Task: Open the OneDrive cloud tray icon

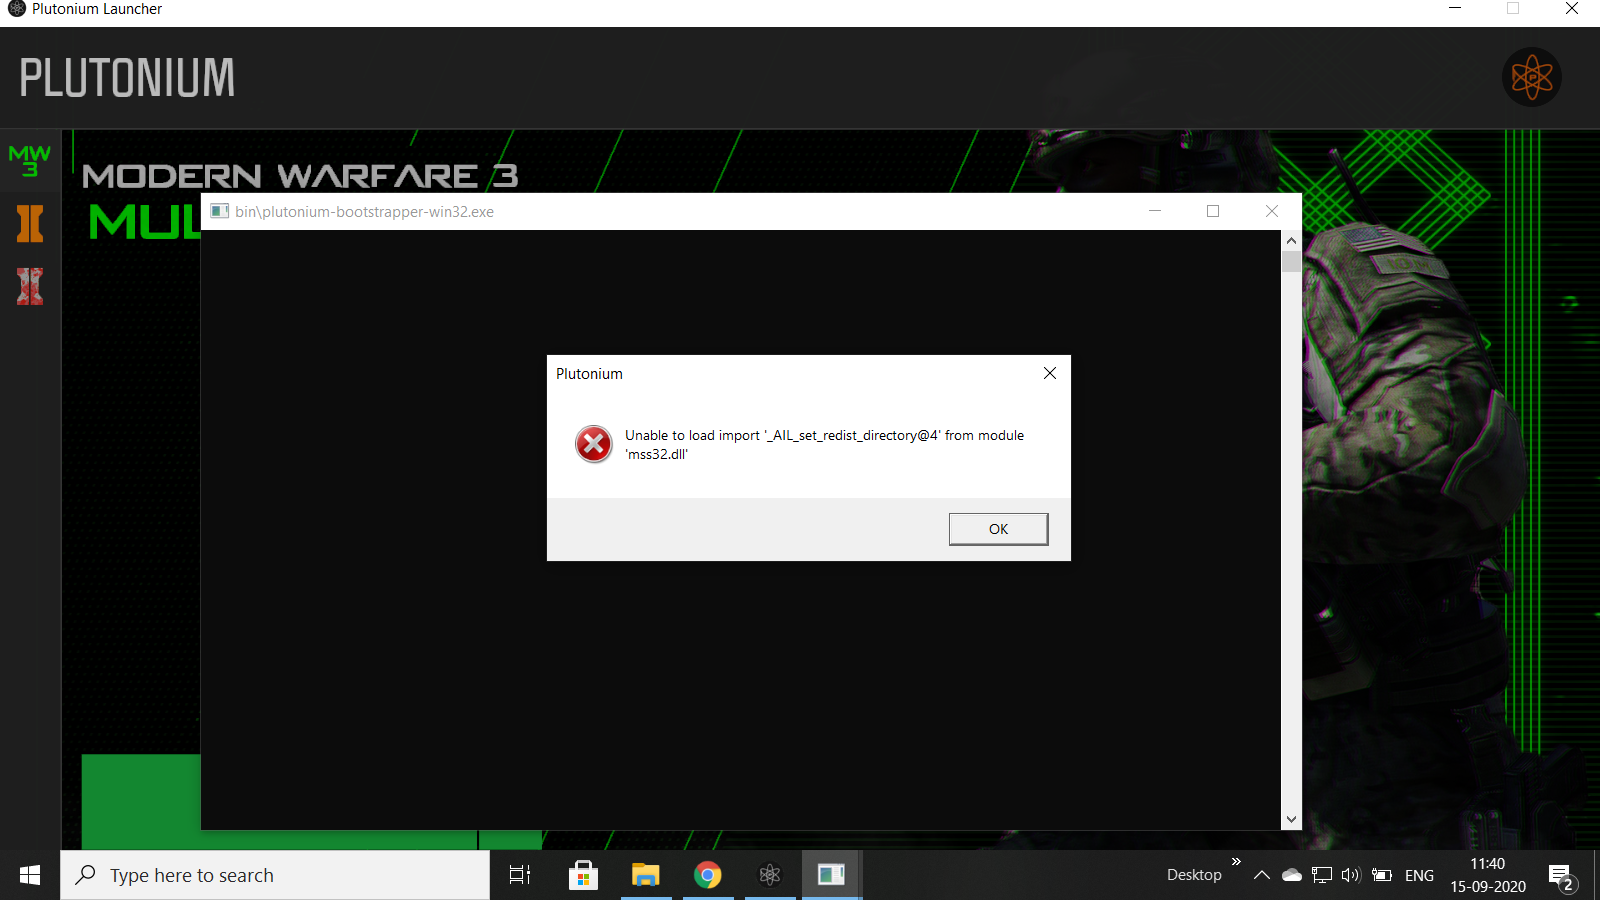Action: tap(1292, 875)
